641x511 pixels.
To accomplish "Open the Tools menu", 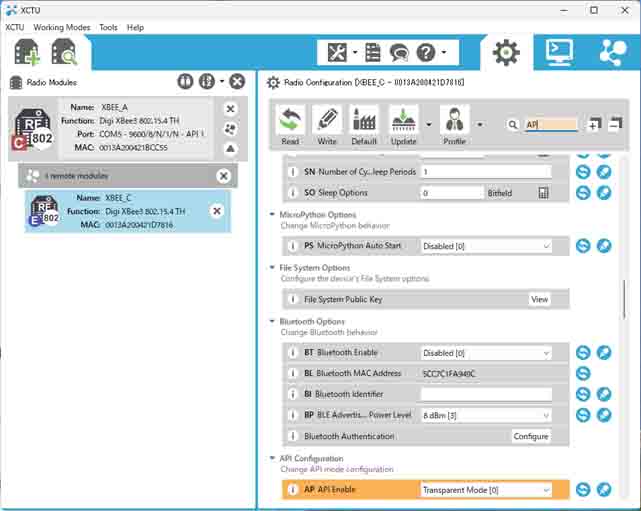I will click(x=108, y=27).
